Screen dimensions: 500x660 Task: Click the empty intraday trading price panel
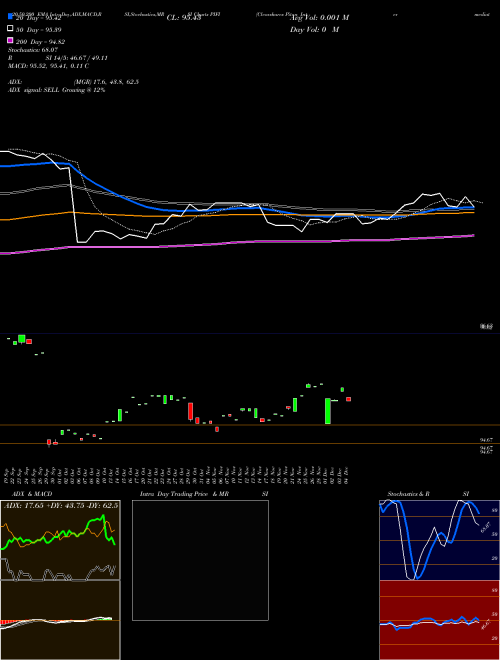(200, 560)
